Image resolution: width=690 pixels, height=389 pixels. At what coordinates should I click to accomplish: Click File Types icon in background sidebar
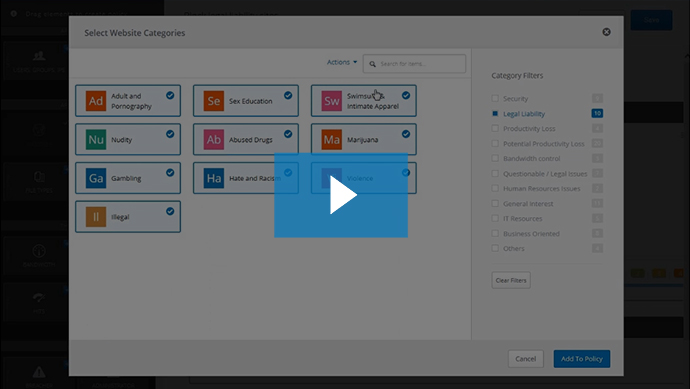point(39,176)
